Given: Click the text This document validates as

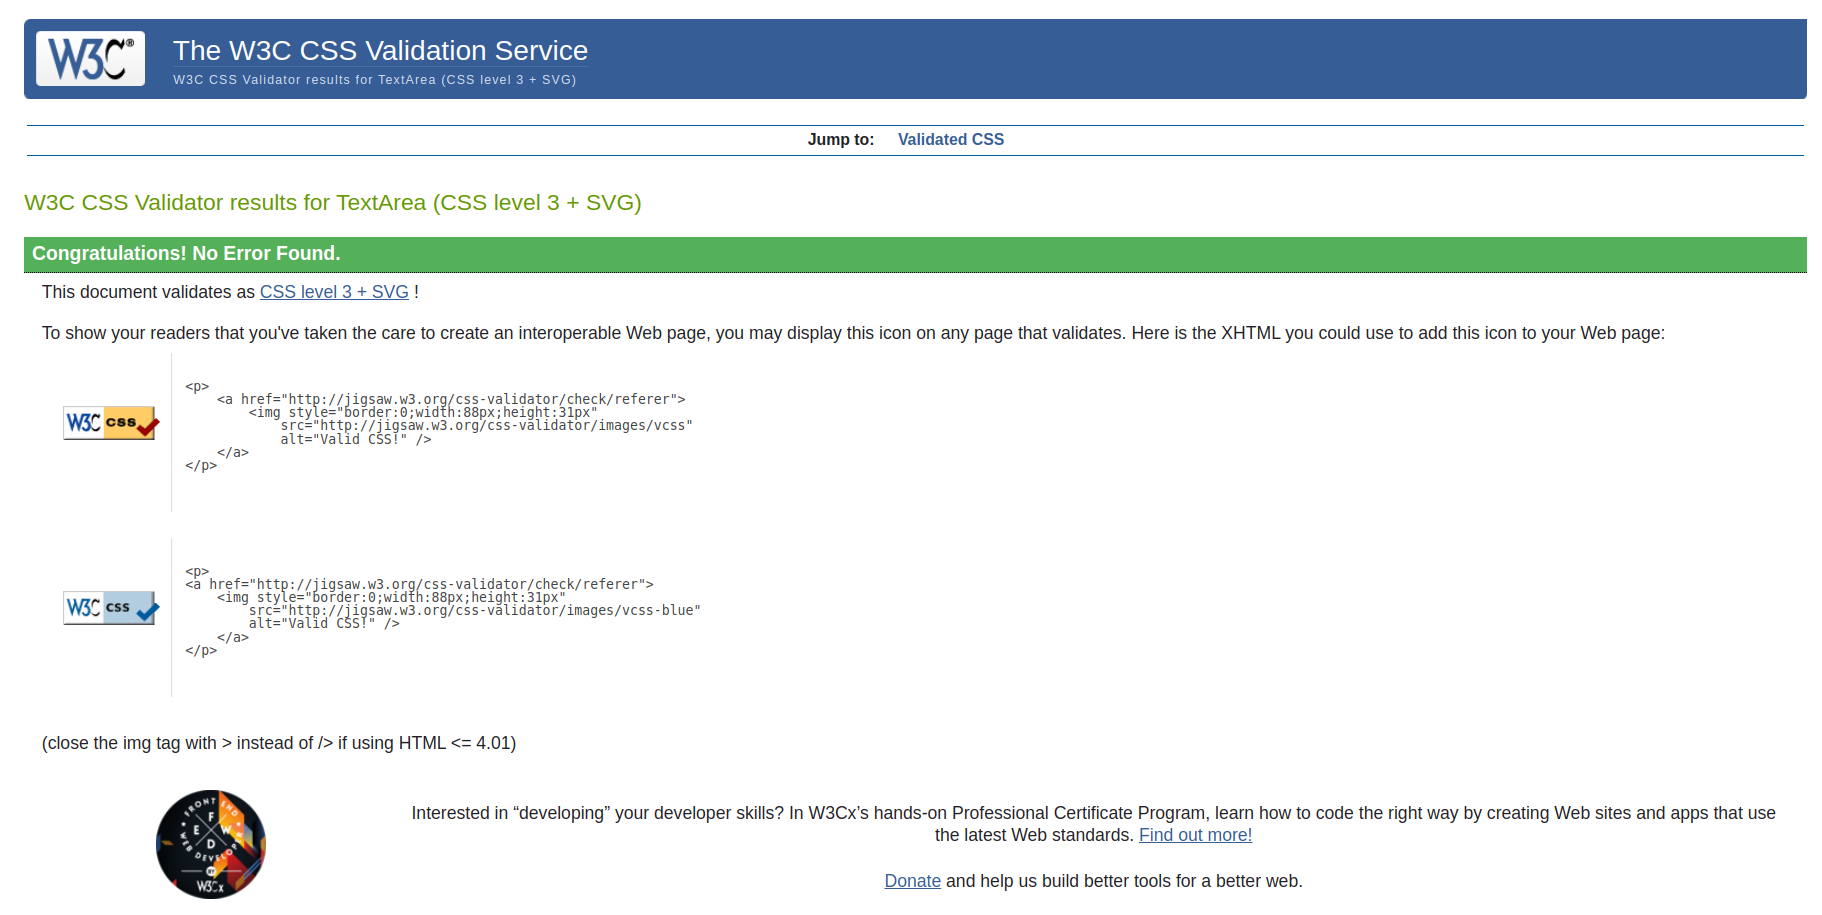Looking at the screenshot, I should (x=148, y=292).
